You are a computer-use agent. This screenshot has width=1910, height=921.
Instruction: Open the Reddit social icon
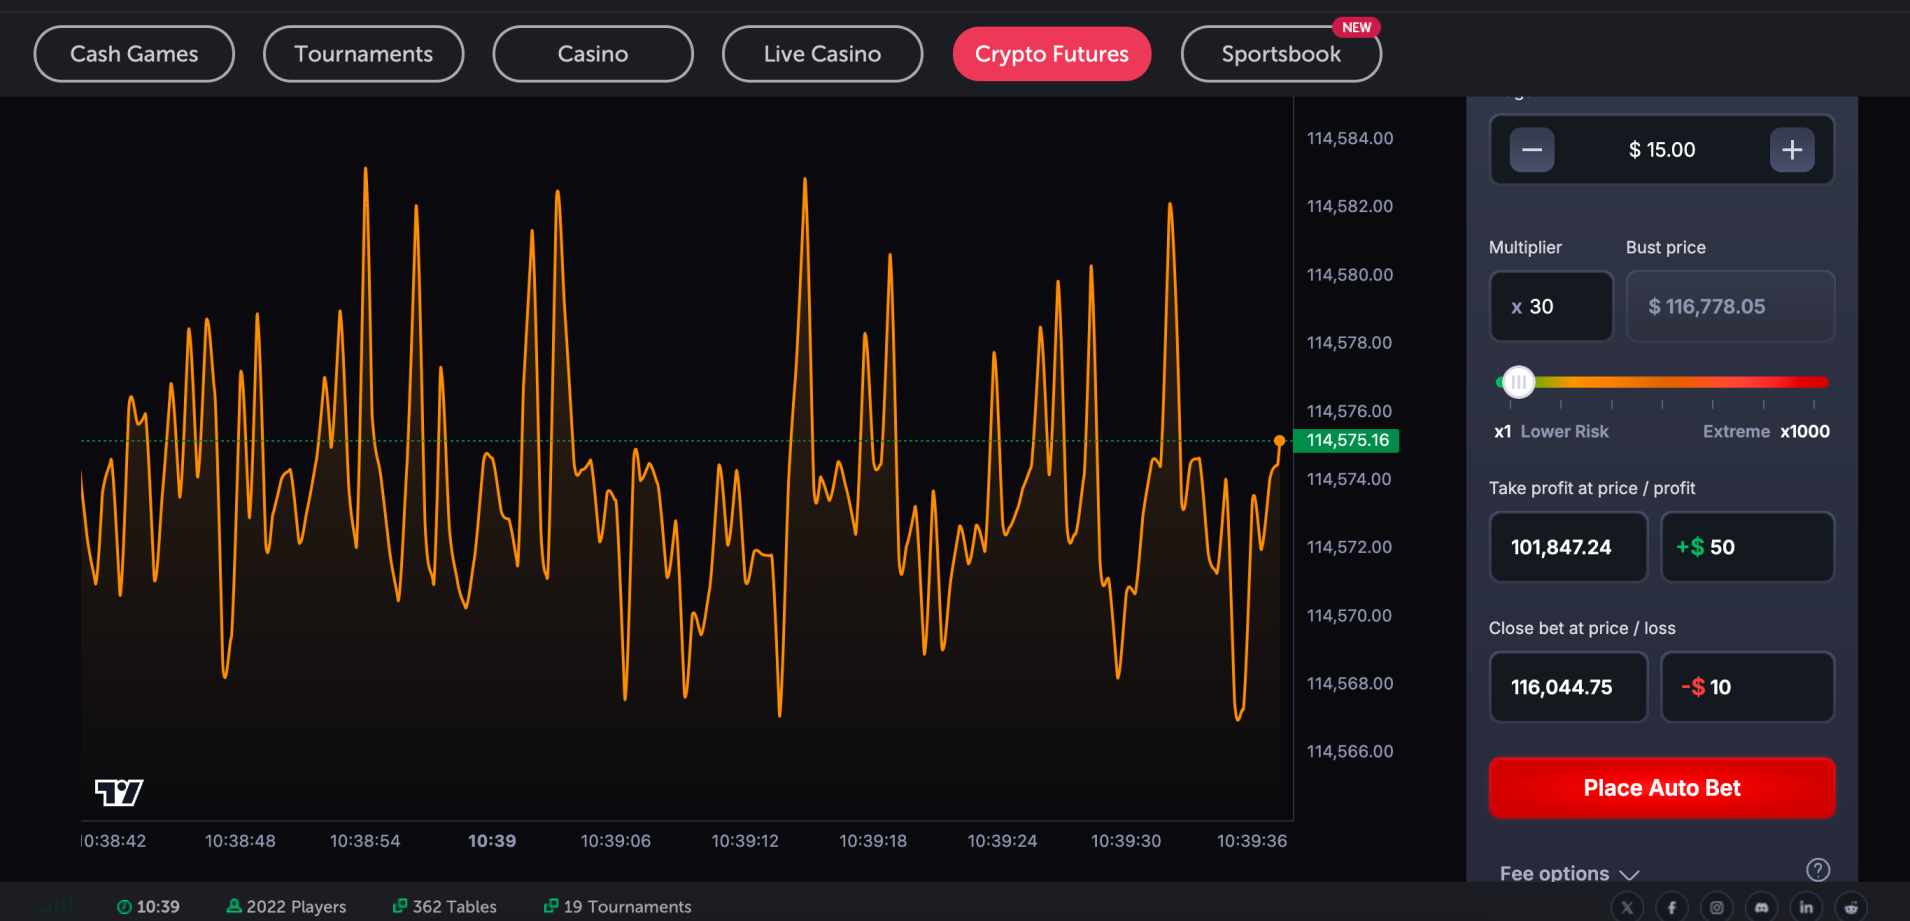[x=1851, y=906]
